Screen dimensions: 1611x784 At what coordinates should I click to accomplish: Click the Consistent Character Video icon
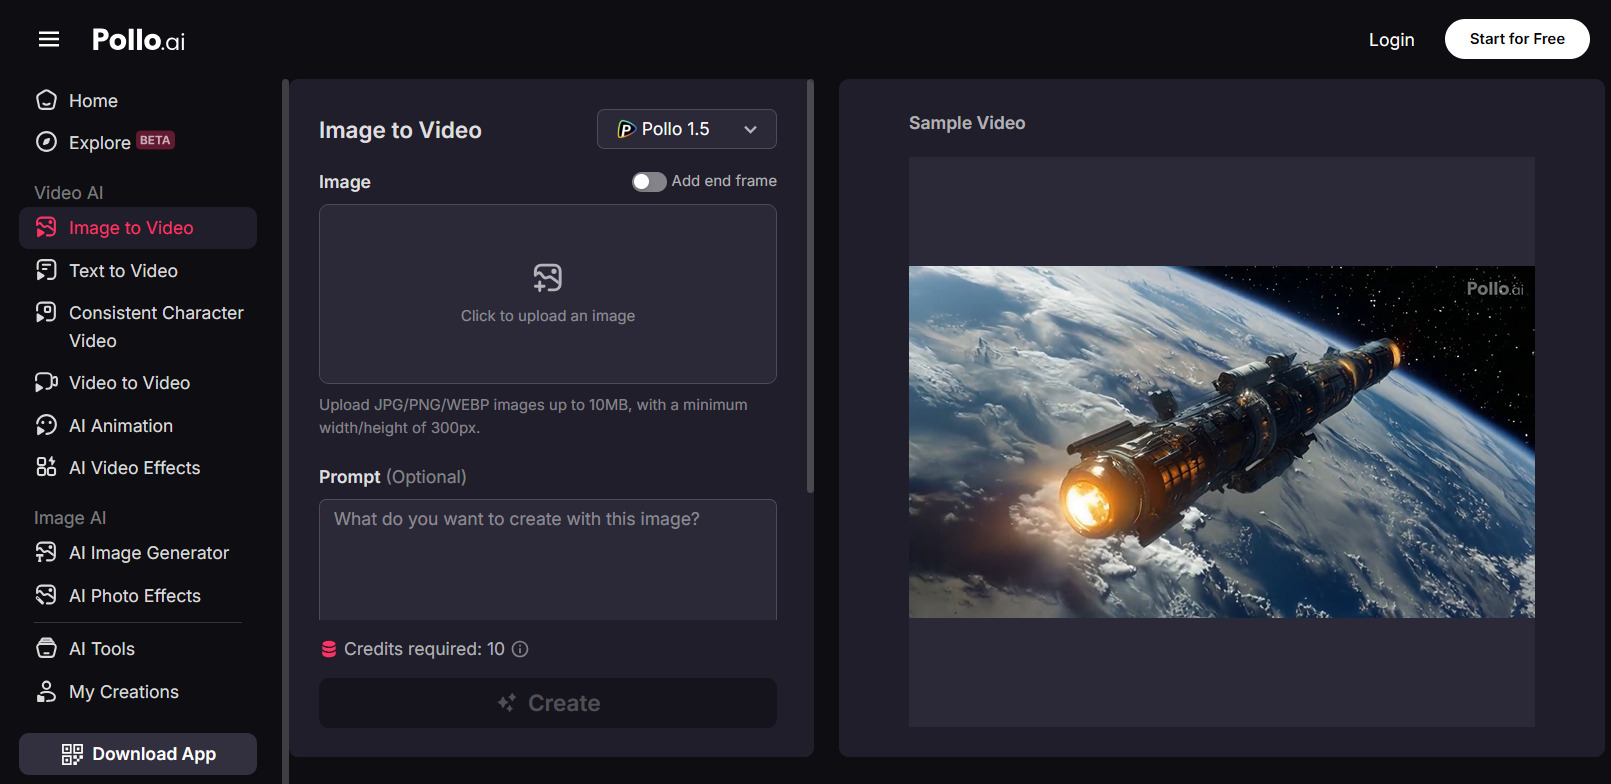[x=46, y=312]
